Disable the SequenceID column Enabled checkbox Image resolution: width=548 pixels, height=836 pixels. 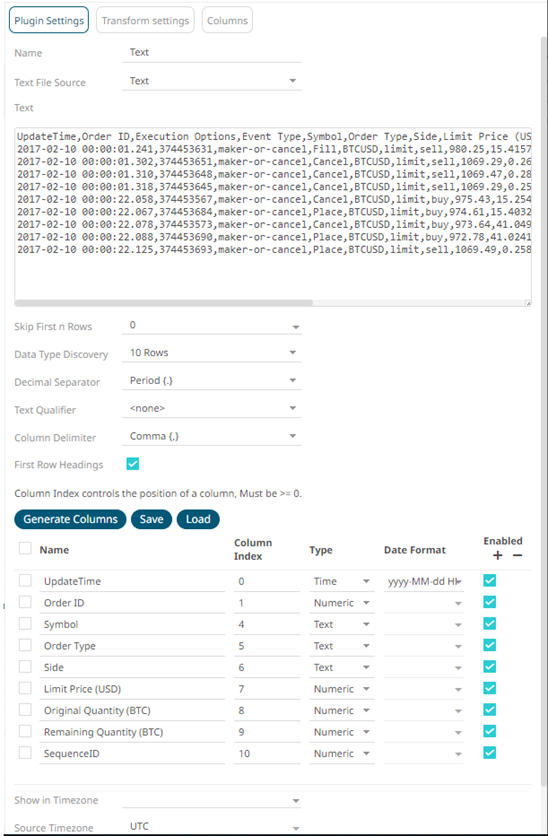pos(489,753)
